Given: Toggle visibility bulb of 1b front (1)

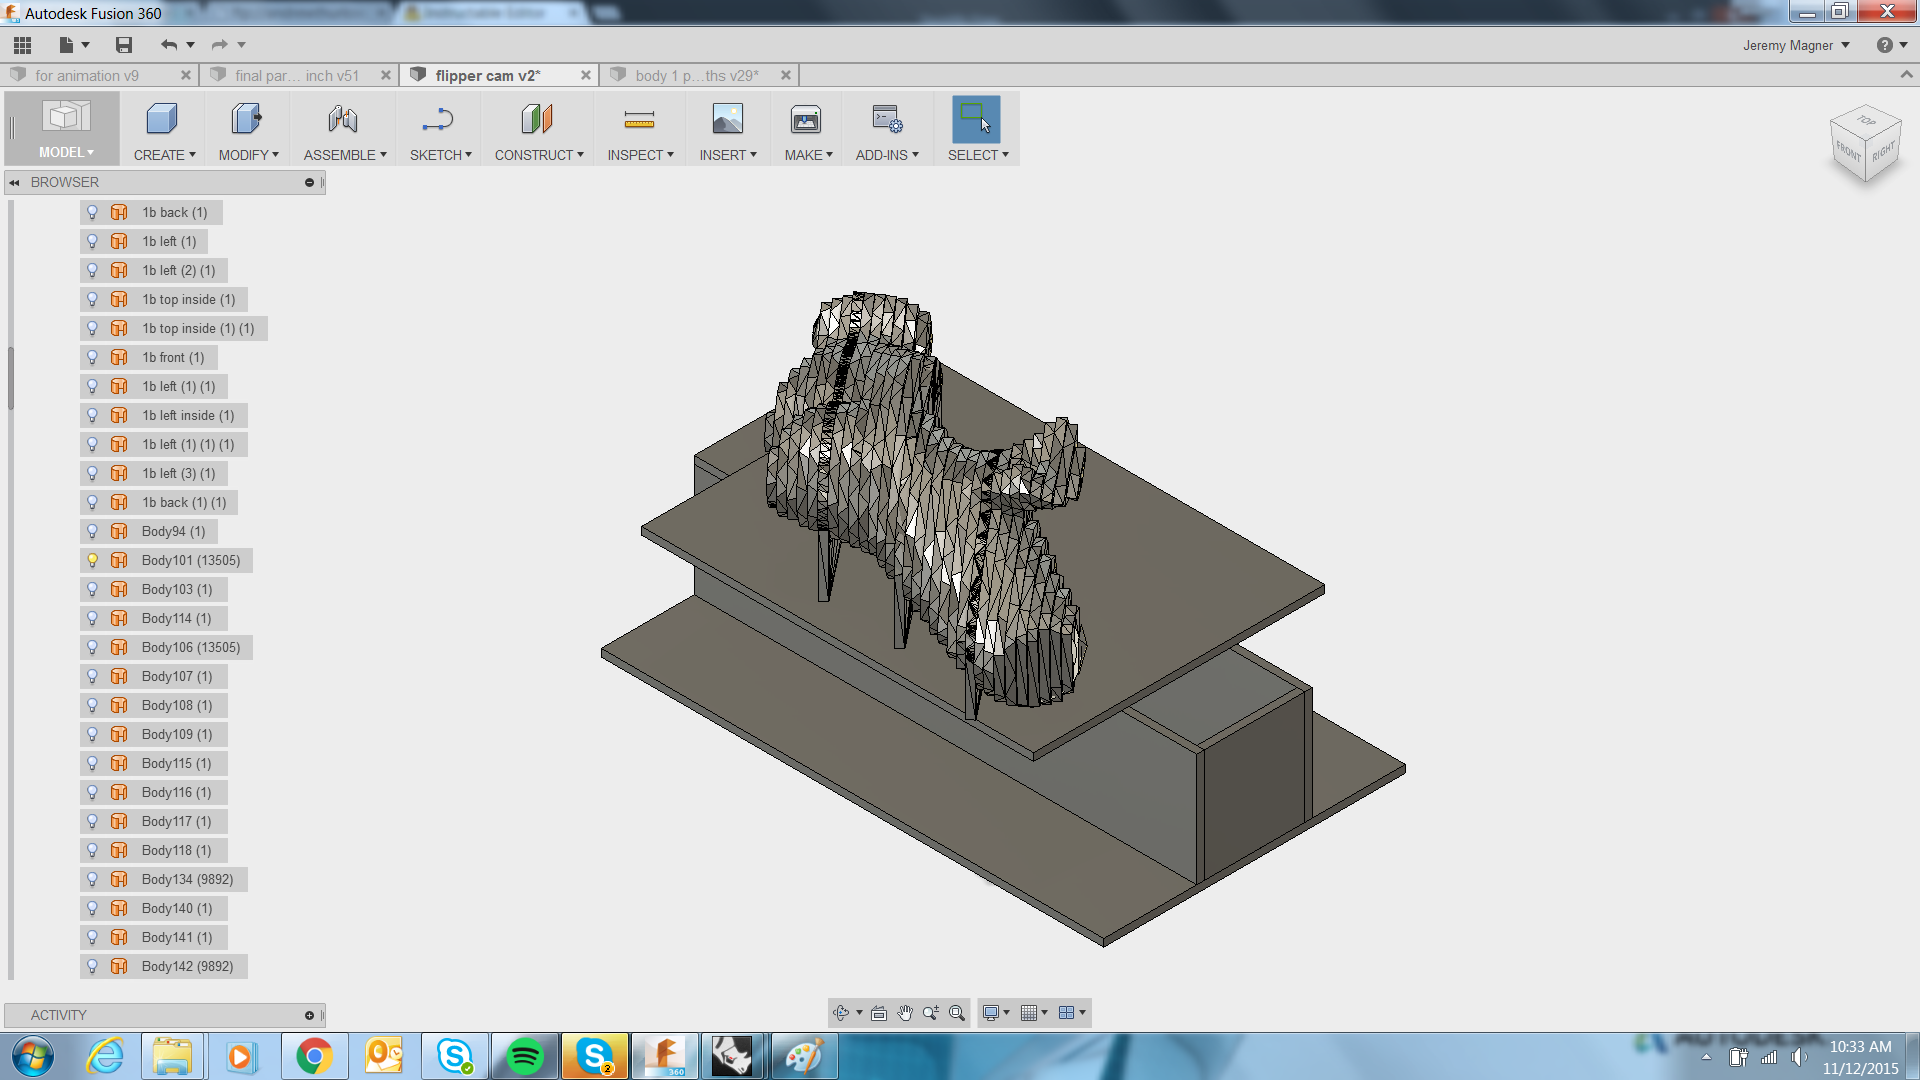Looking at the screenshot, I should (x=92, y=358).
